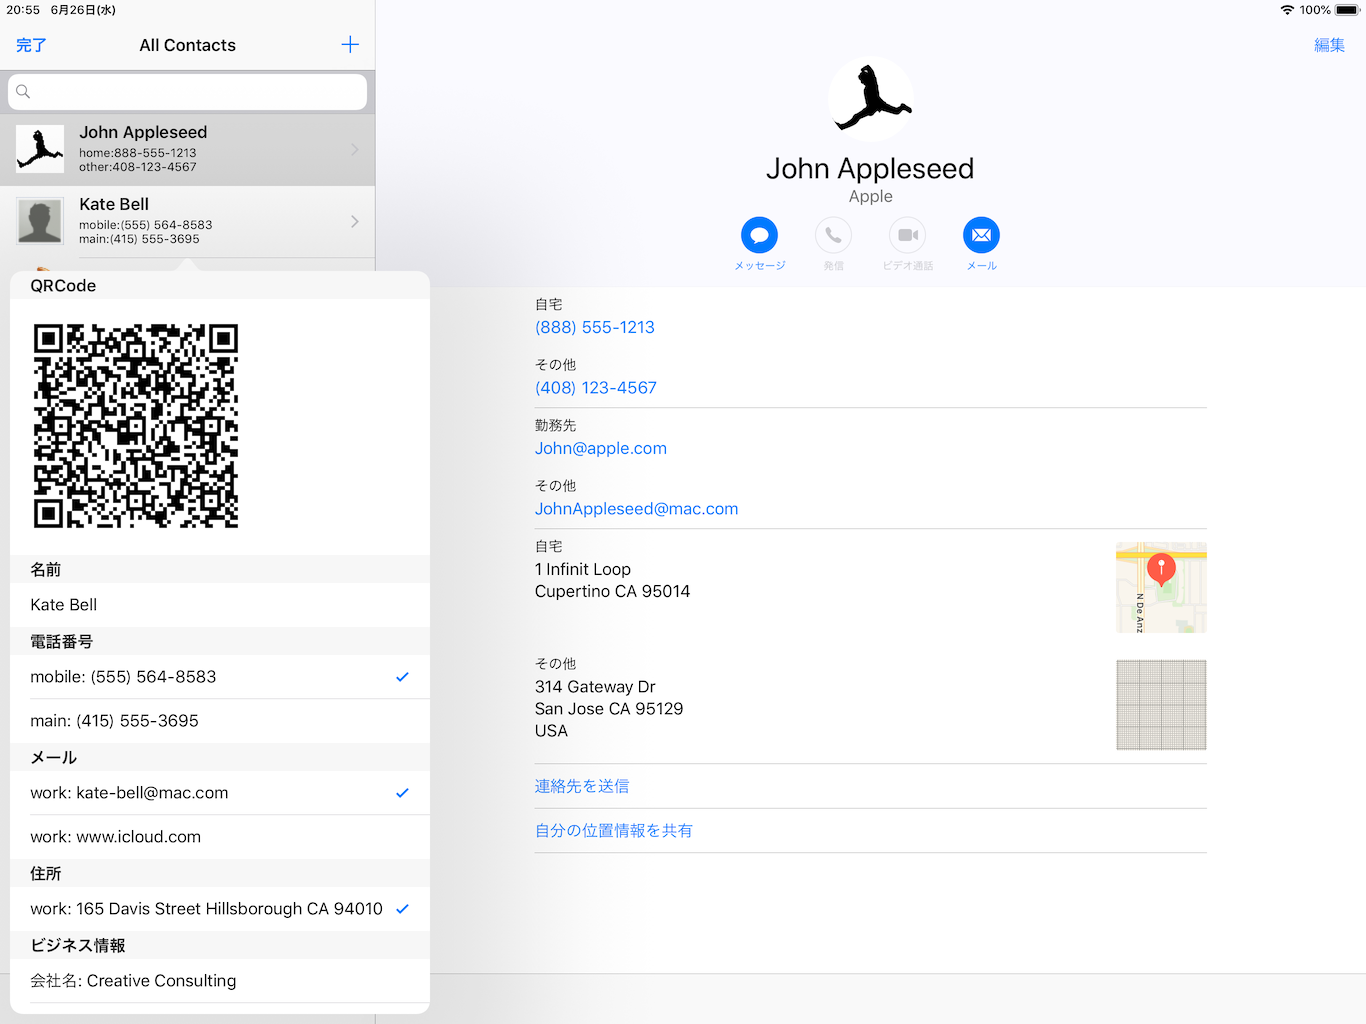The width and height of the screenshot is (1366, 1024).
Task: Toggle work: kate-bell@mac.com selection
Action: tap(220, 793)
